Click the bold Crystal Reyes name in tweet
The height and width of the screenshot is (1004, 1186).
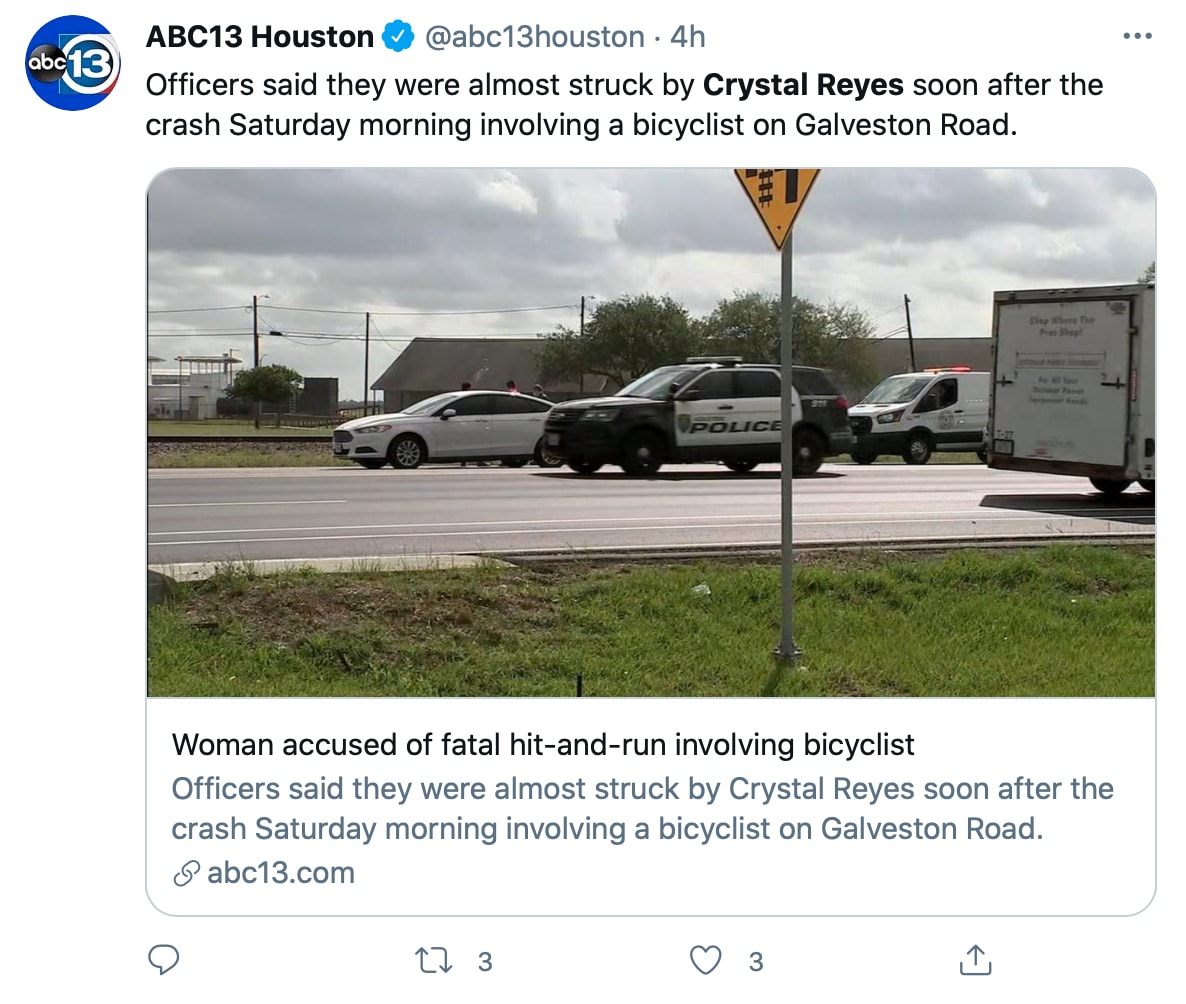click(803, 85)
